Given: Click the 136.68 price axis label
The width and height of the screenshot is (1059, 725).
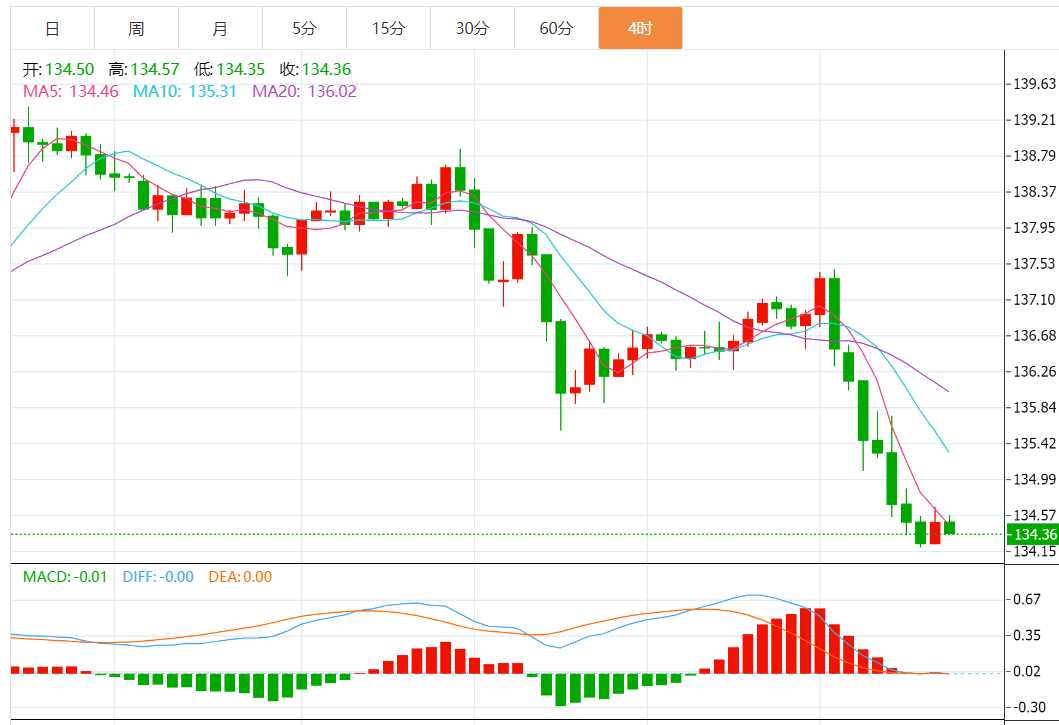Looking at the screenshot, I should pyautogui.click(x=1035, y=336).
